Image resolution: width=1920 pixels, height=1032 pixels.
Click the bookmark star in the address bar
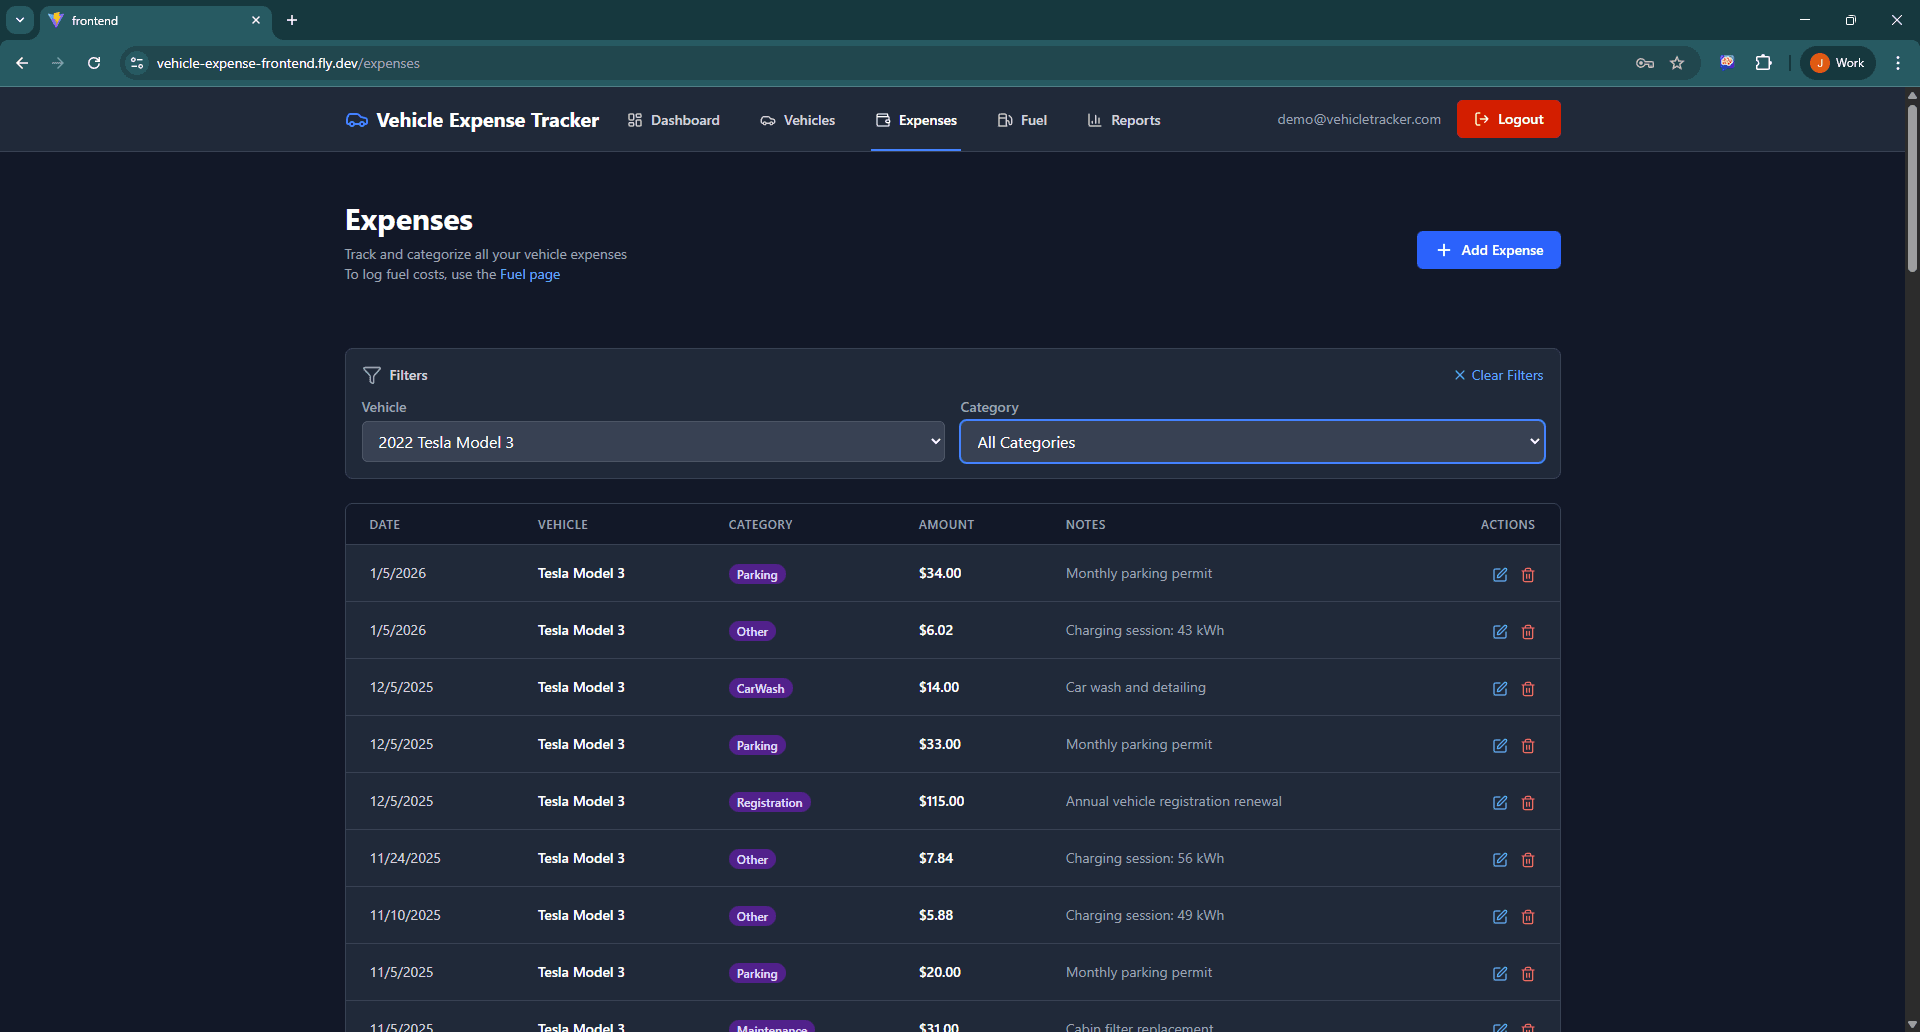[1677, 62]
